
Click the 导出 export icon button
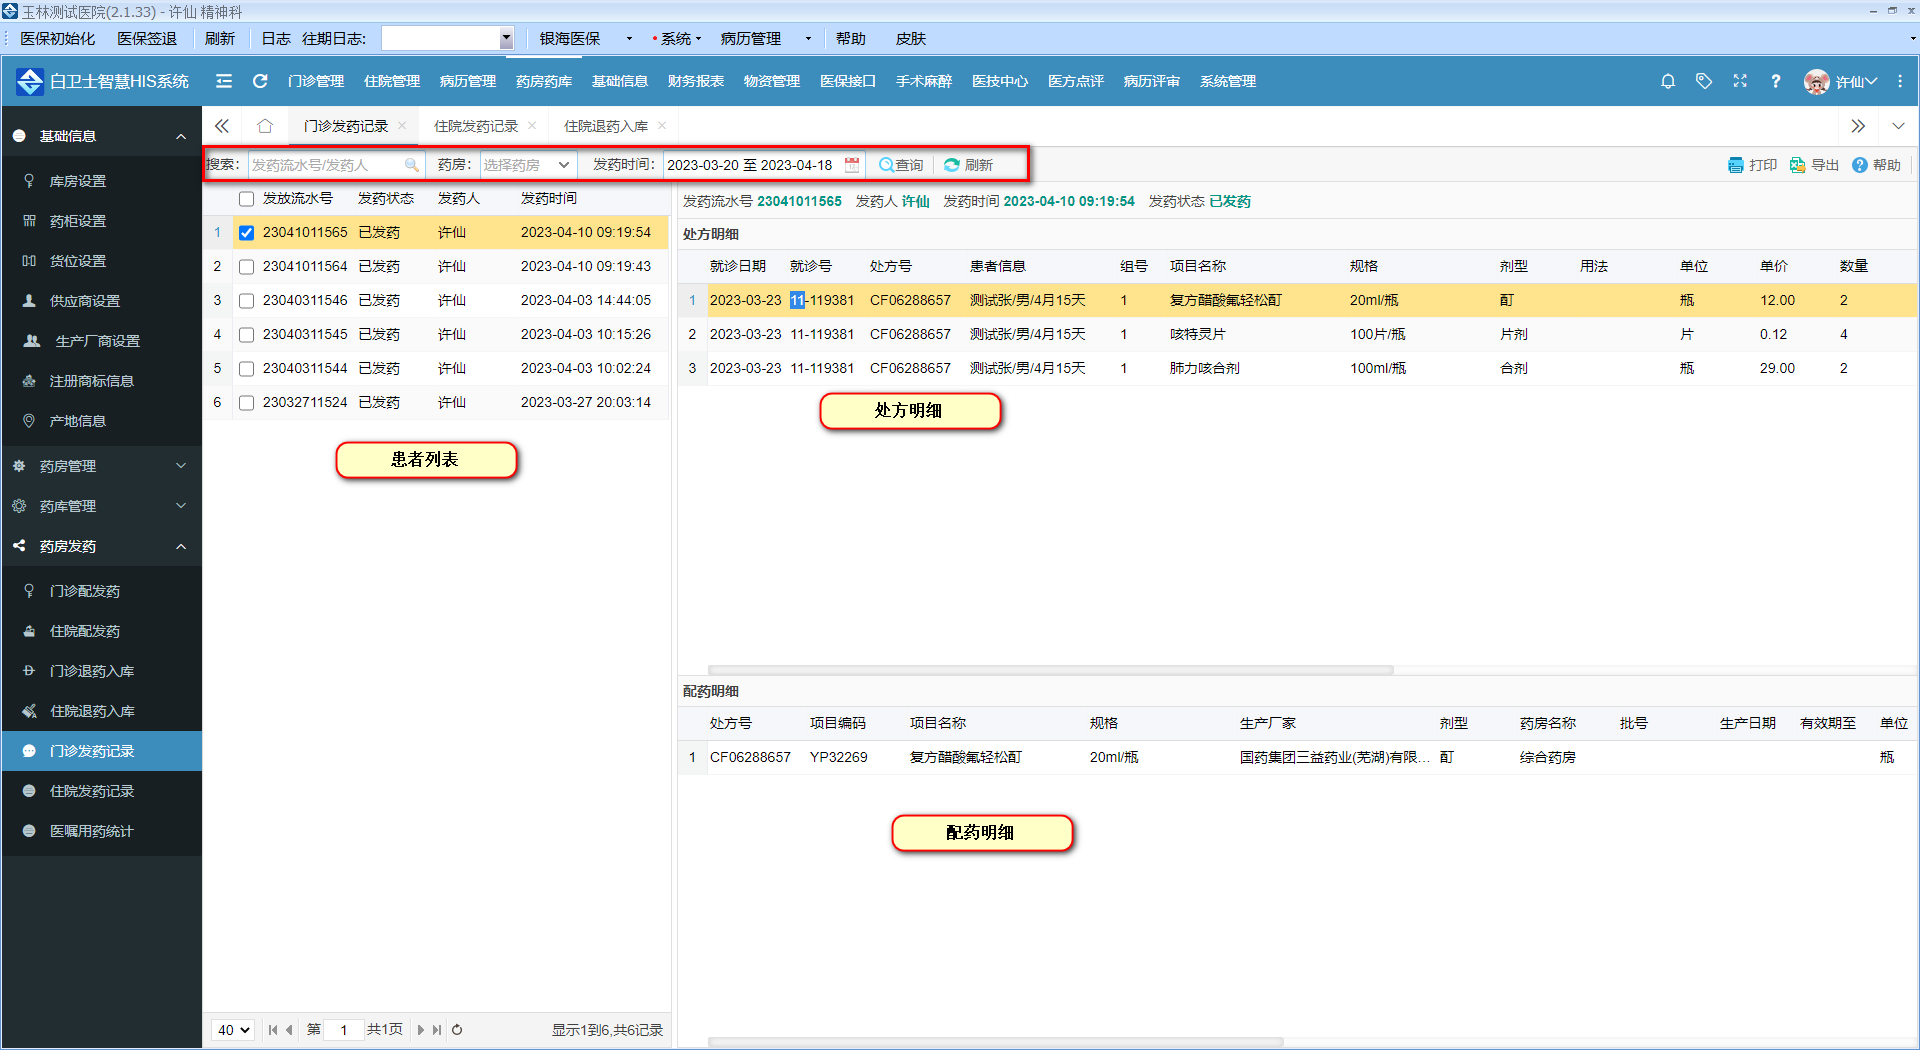[1814, 165]
